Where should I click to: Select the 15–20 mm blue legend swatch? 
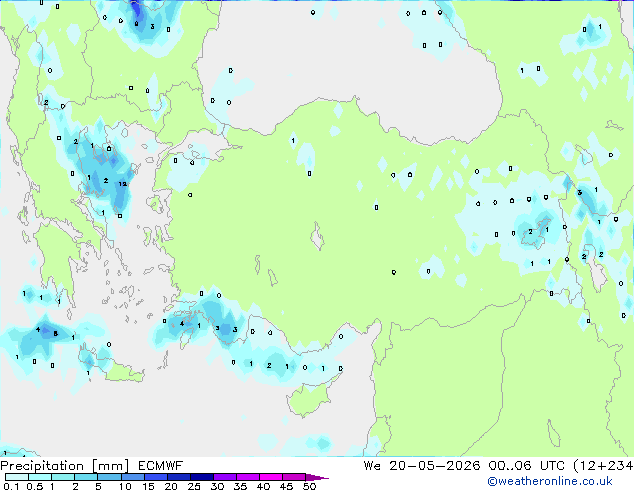click(156, 477)
